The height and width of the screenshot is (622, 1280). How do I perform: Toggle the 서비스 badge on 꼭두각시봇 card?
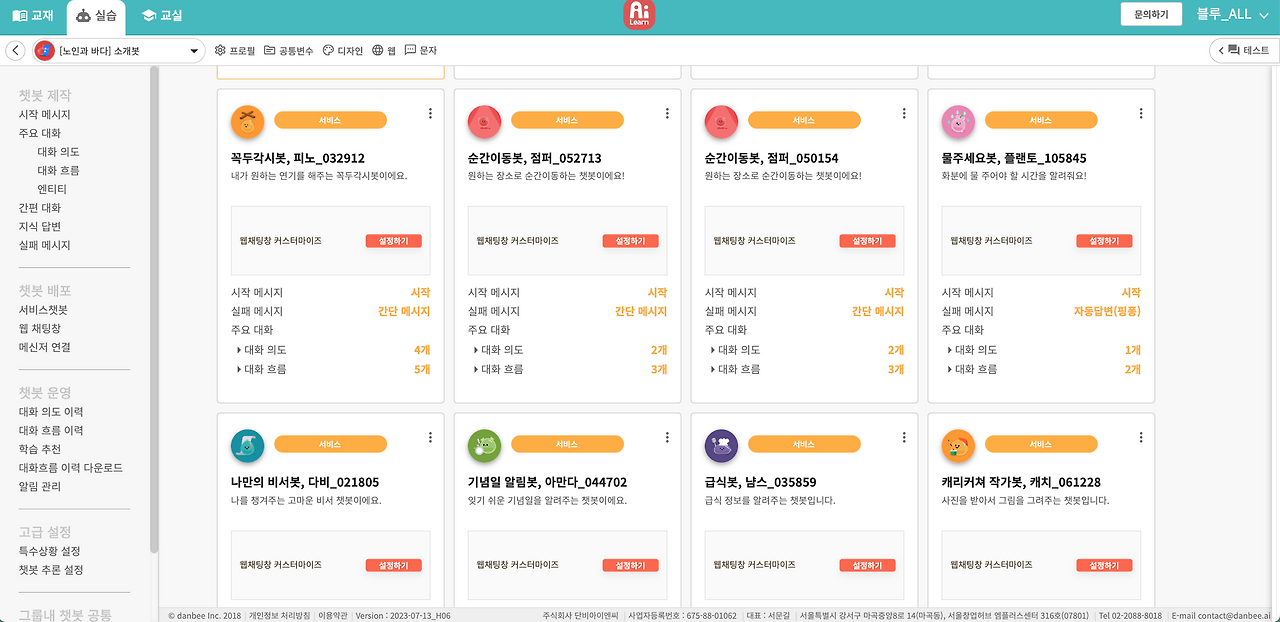[330, 119]
